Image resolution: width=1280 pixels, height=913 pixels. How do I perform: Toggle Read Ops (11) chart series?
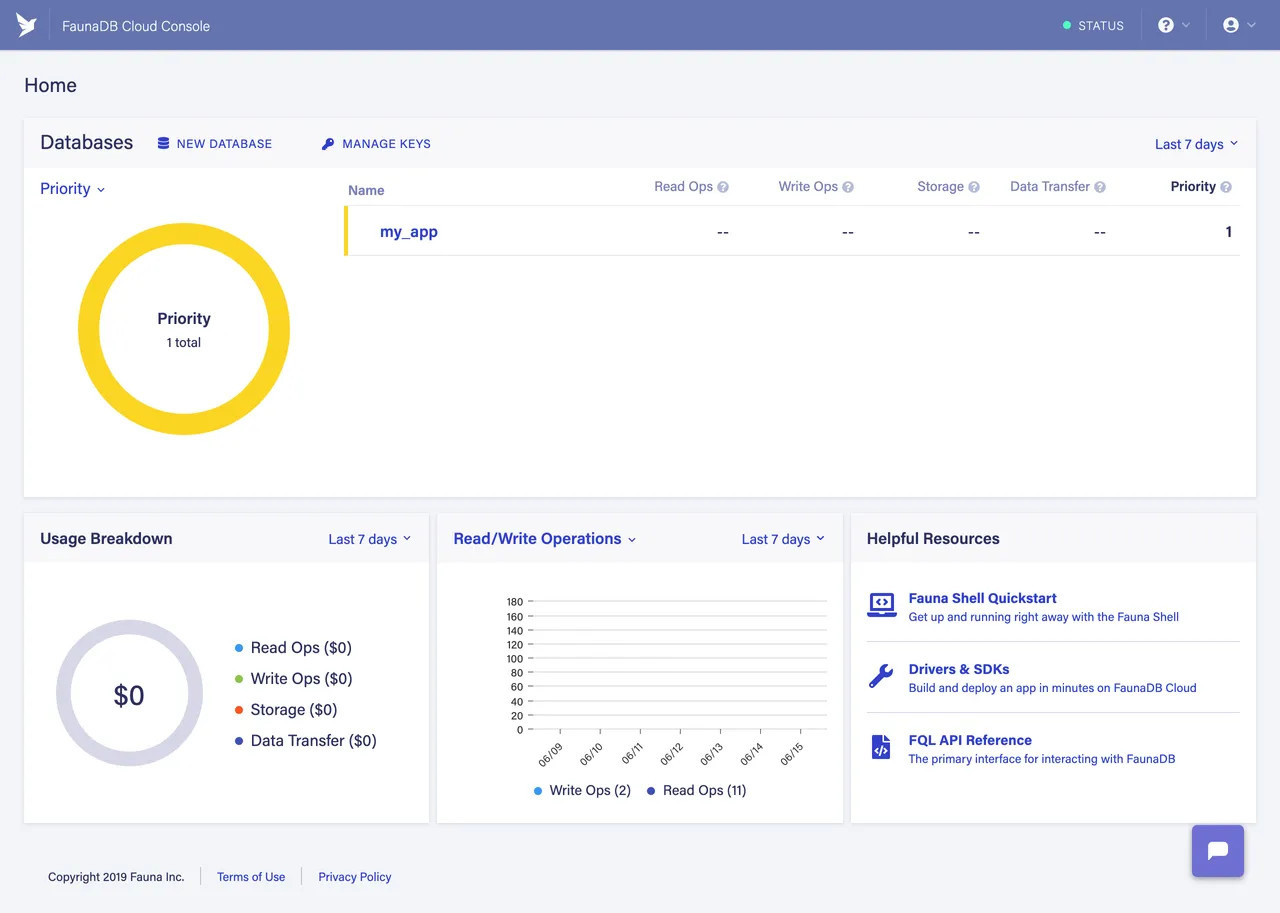click(696, 791)
